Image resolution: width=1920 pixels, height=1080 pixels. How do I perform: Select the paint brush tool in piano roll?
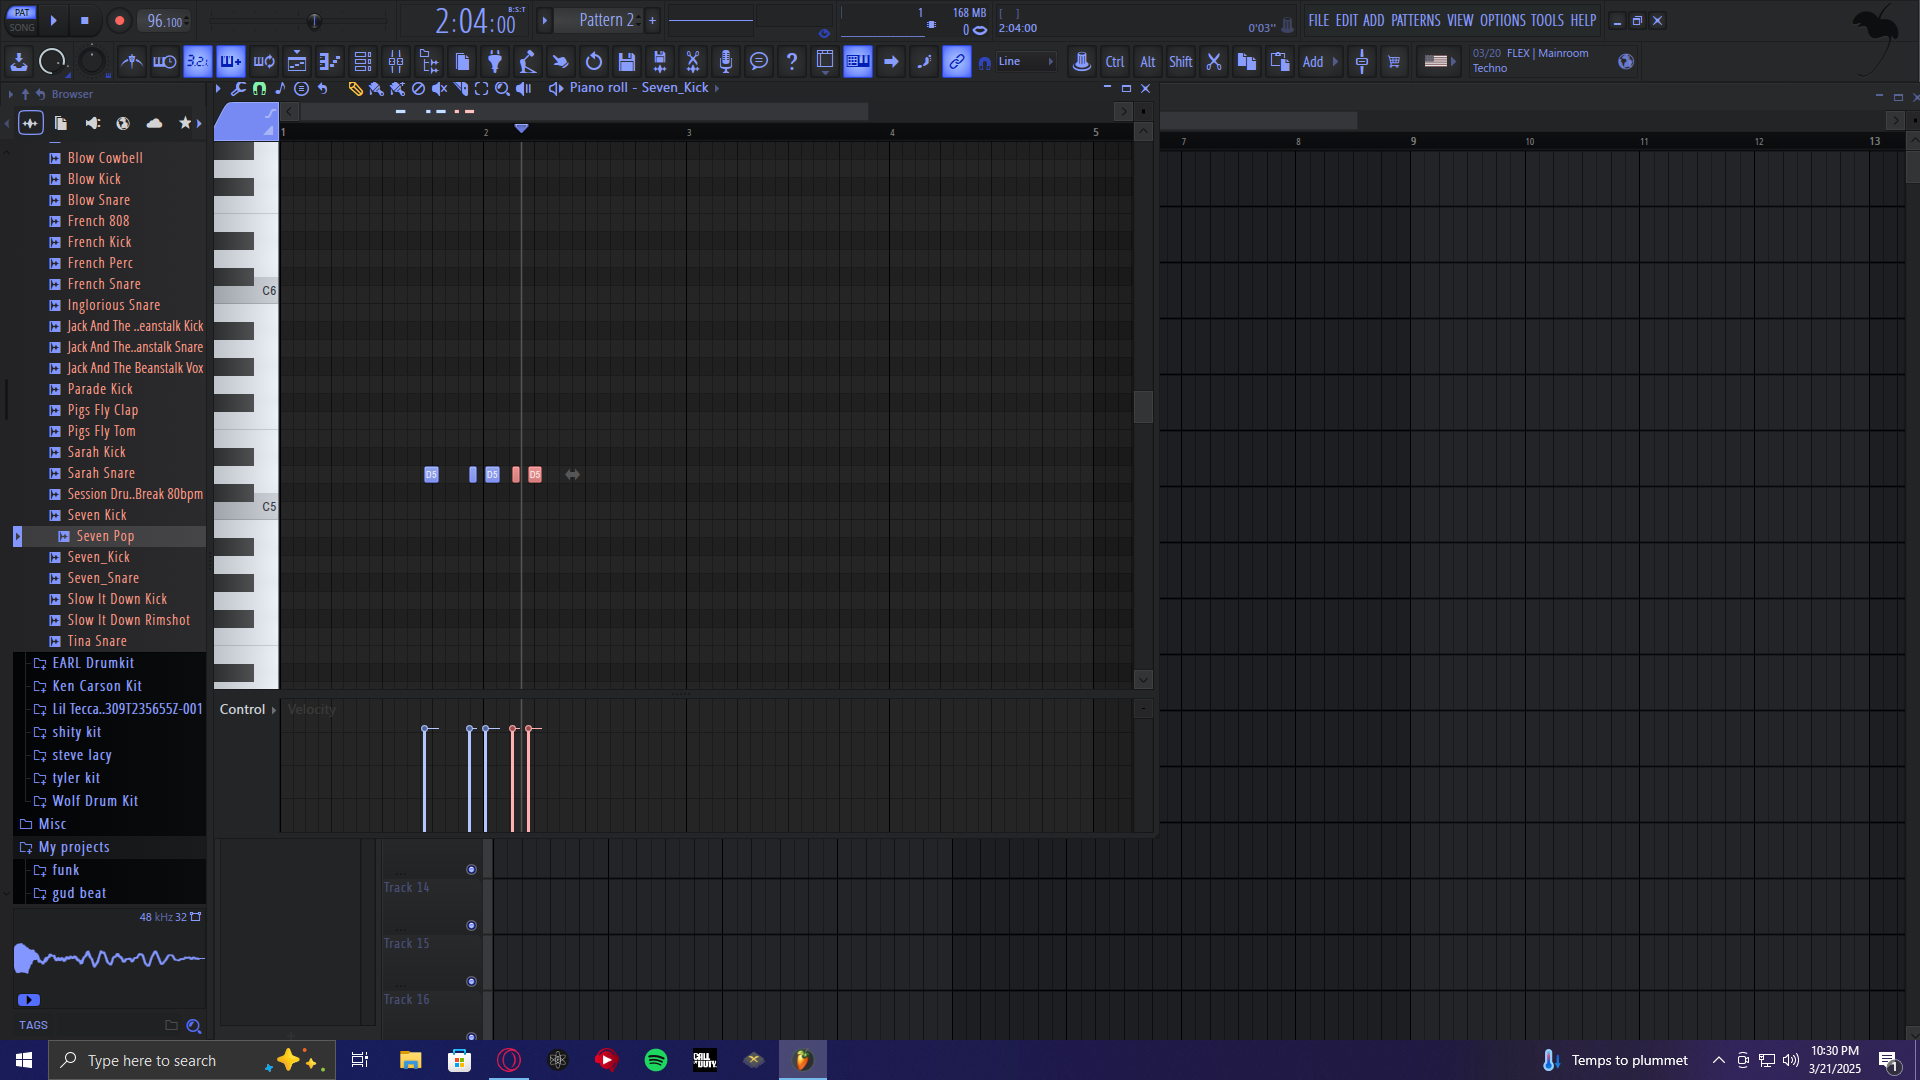click(x=376, y=89)
